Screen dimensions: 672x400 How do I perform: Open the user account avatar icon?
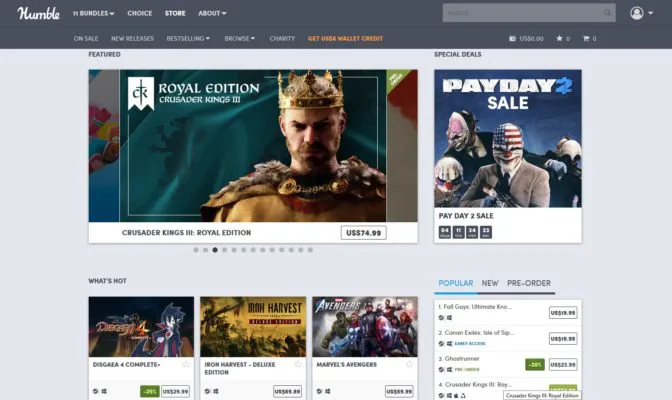tap(636, 13)
